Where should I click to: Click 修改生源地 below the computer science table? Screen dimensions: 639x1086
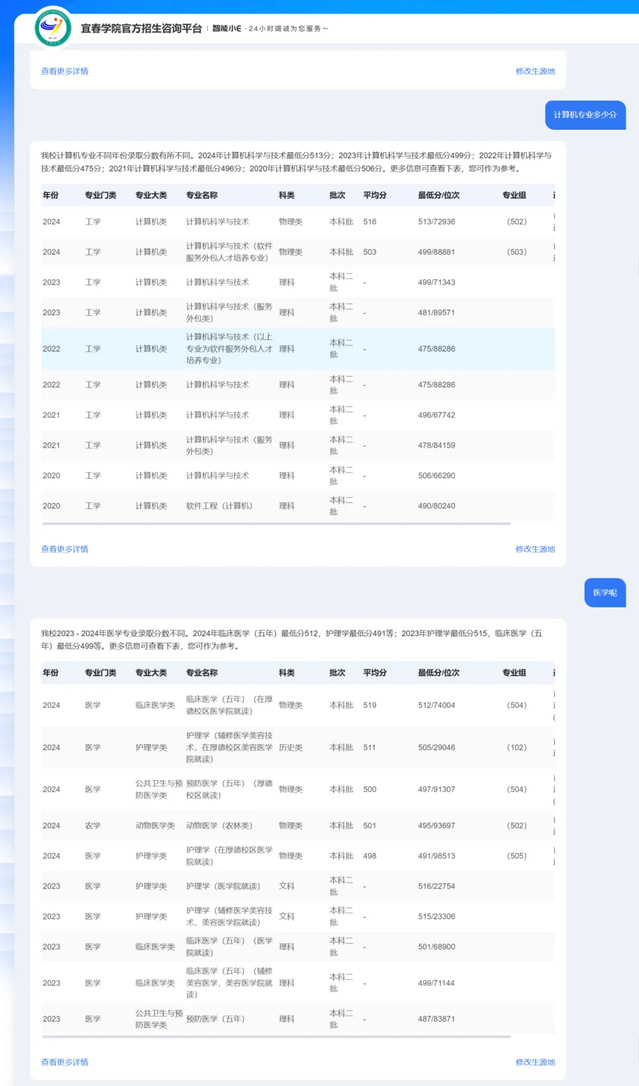coord(535,549)
